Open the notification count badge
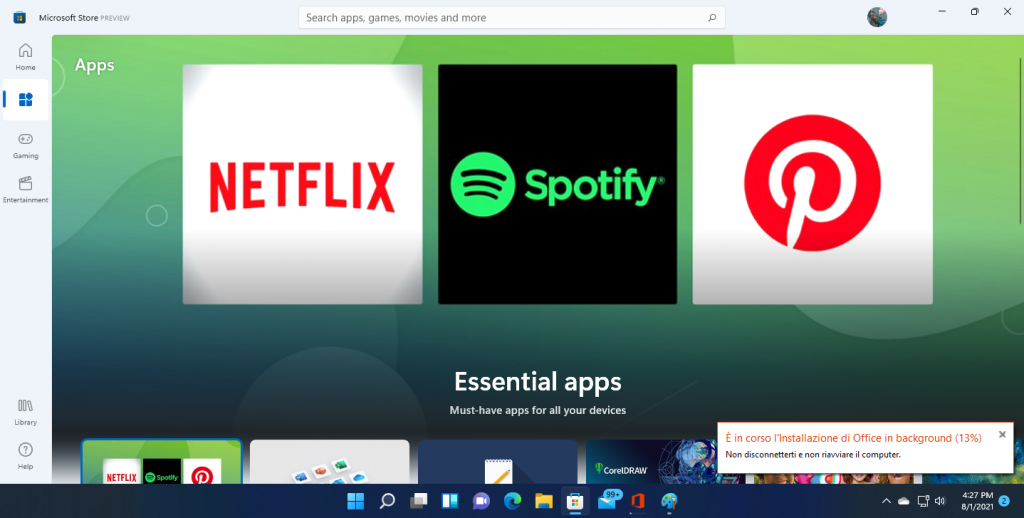This screenshot has height=518, width=1024. tap(1004, 501)
